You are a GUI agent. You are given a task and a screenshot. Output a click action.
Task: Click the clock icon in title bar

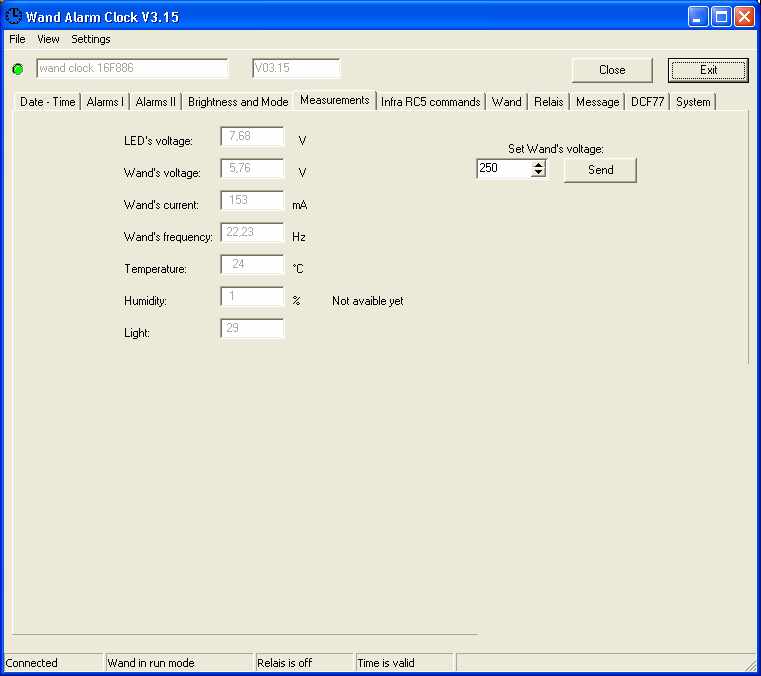coord(13,16)
